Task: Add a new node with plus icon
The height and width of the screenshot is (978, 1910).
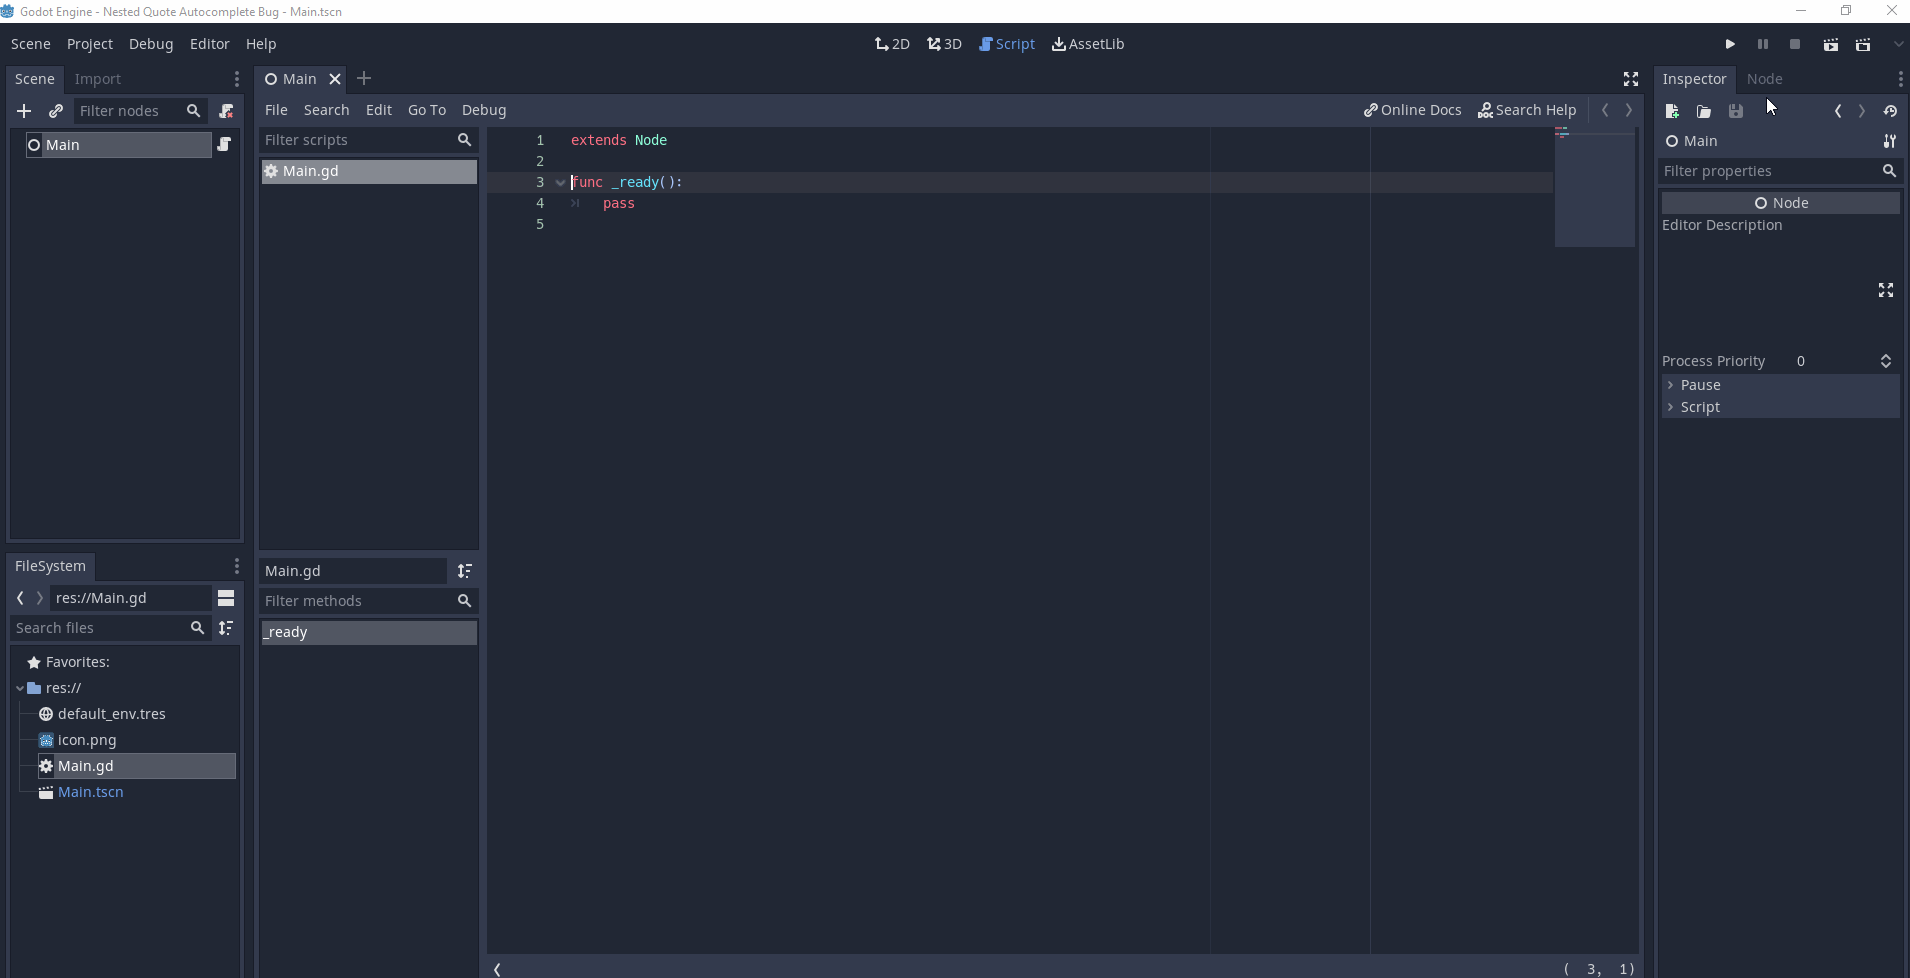Action: (x=24, y=111)
